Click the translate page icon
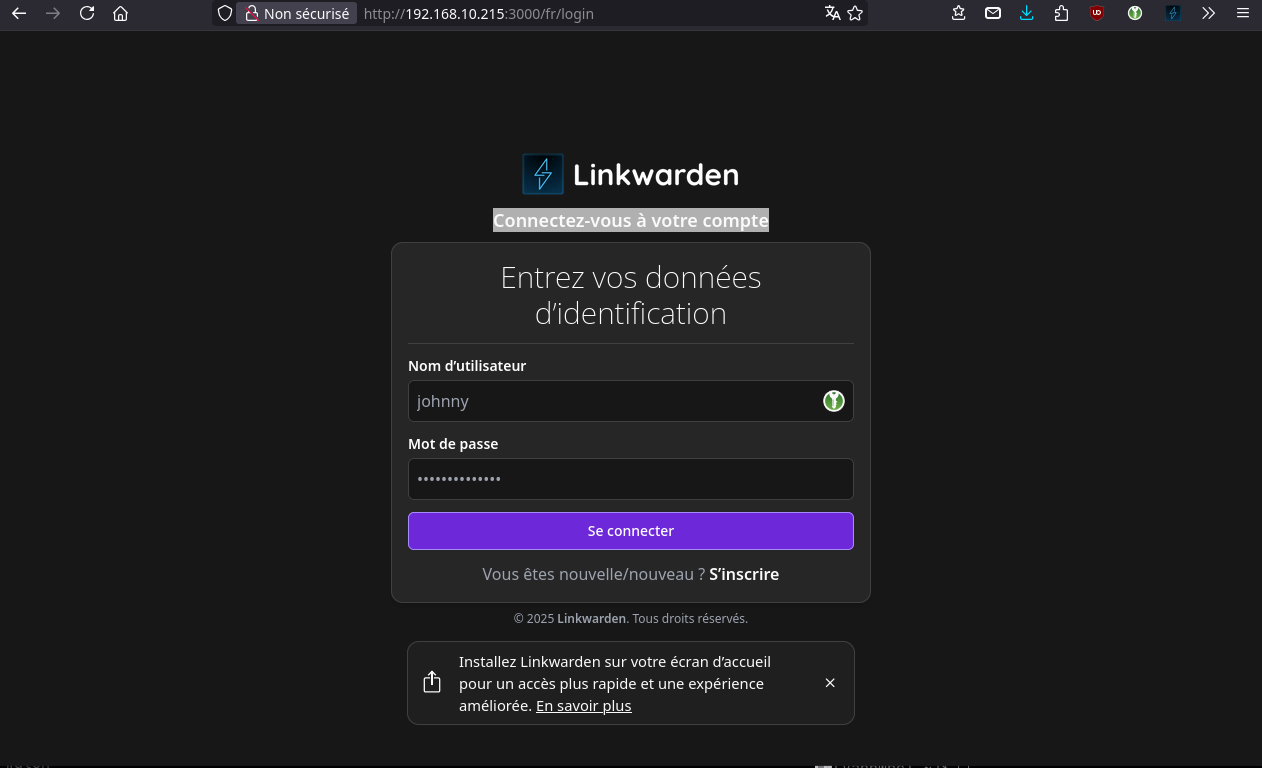This screenshot has width=1262, height=768. coord(832,14)
